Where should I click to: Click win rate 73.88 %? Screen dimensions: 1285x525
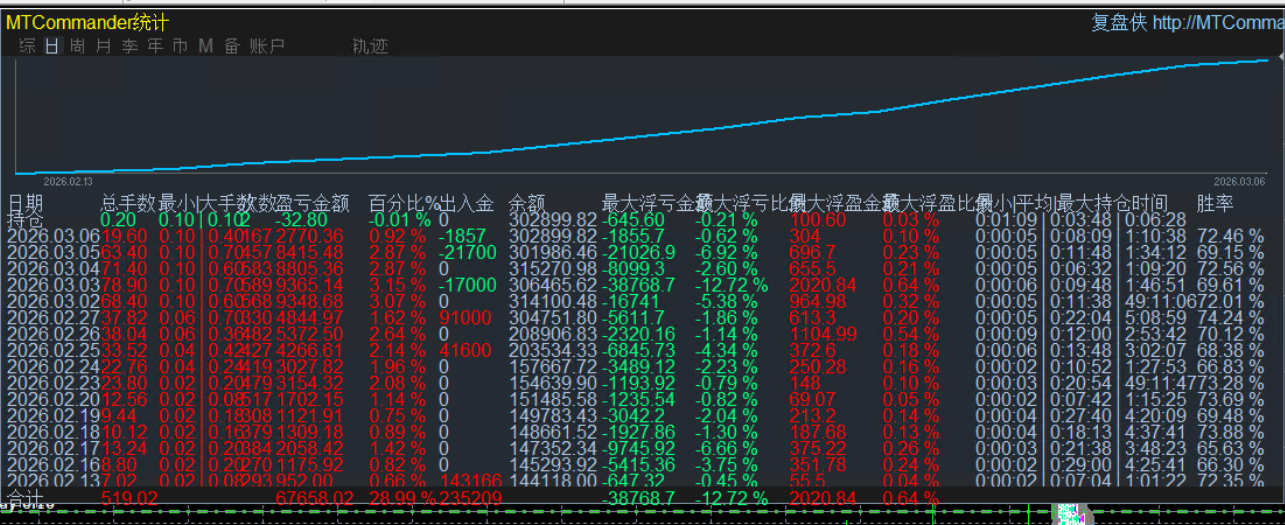pos(1231,431)
